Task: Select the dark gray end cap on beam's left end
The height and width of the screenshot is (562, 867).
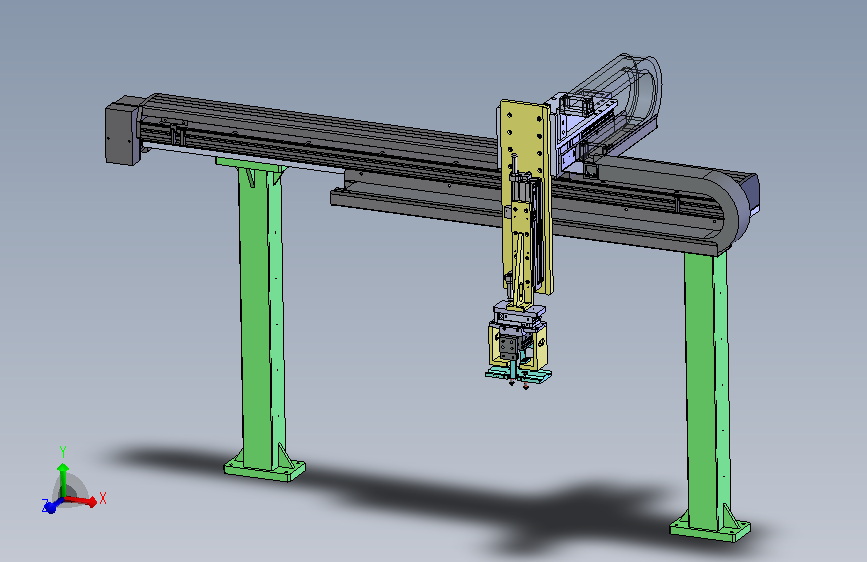Action: [x=122, y=132]
